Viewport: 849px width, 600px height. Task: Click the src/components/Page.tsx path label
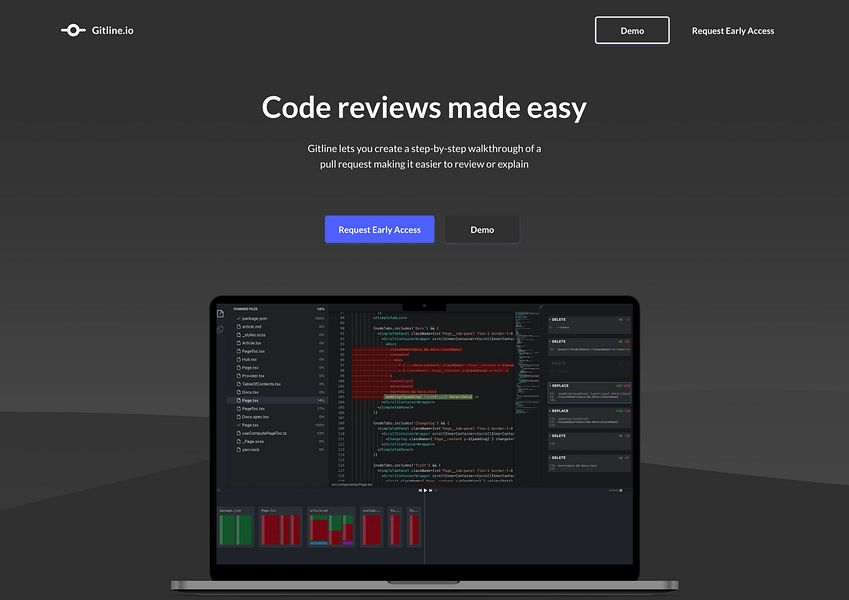[352, 484]
